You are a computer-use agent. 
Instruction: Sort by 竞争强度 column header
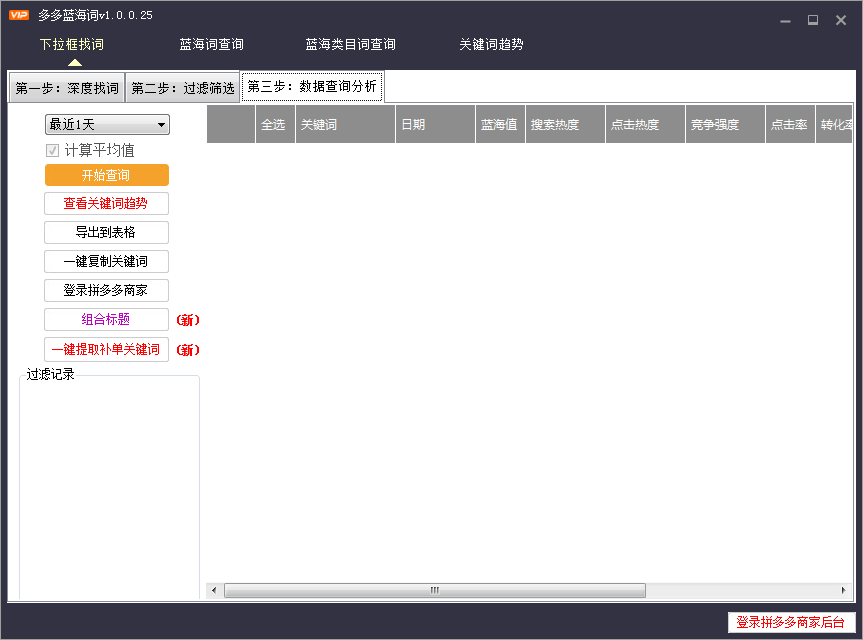[725, 124]
